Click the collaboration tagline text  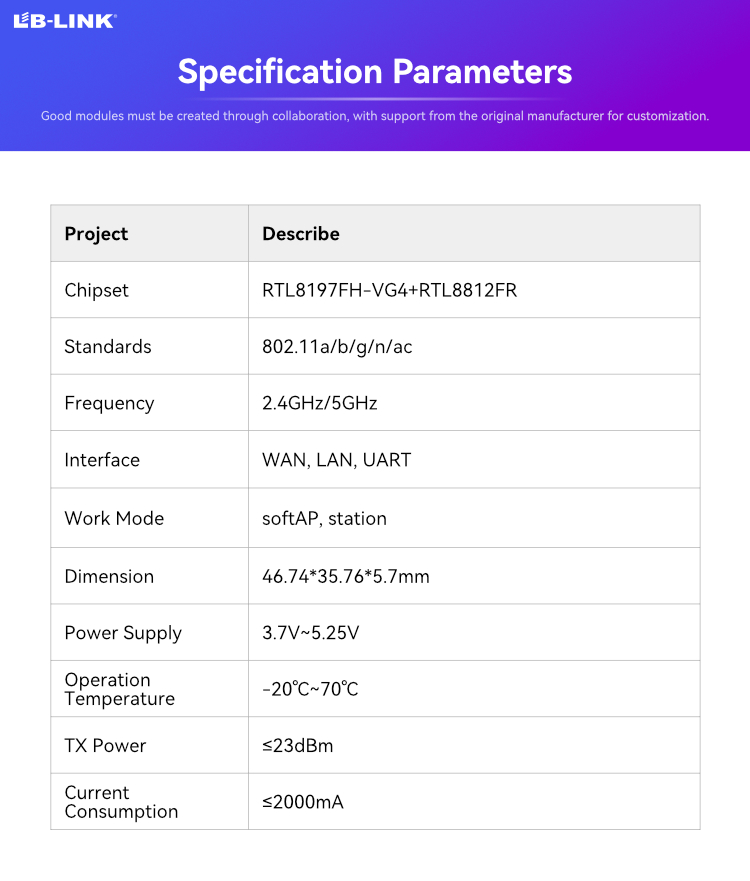coord(375,116)
